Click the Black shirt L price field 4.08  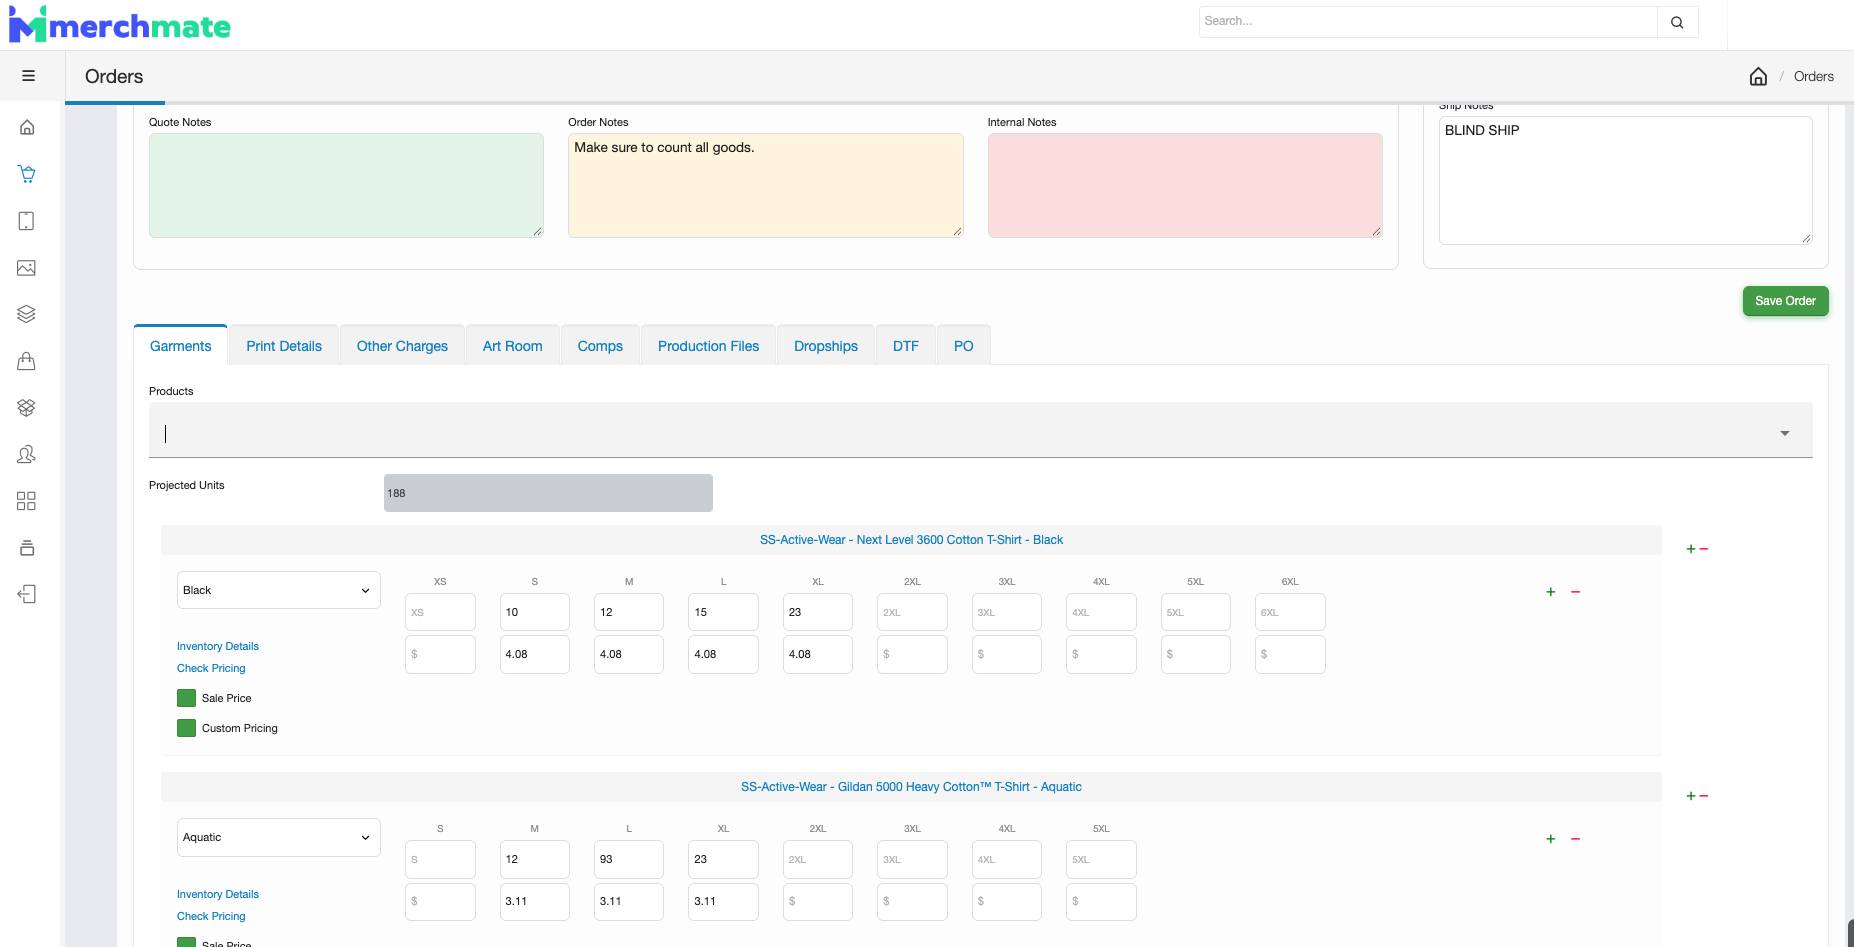click(723, 654)
